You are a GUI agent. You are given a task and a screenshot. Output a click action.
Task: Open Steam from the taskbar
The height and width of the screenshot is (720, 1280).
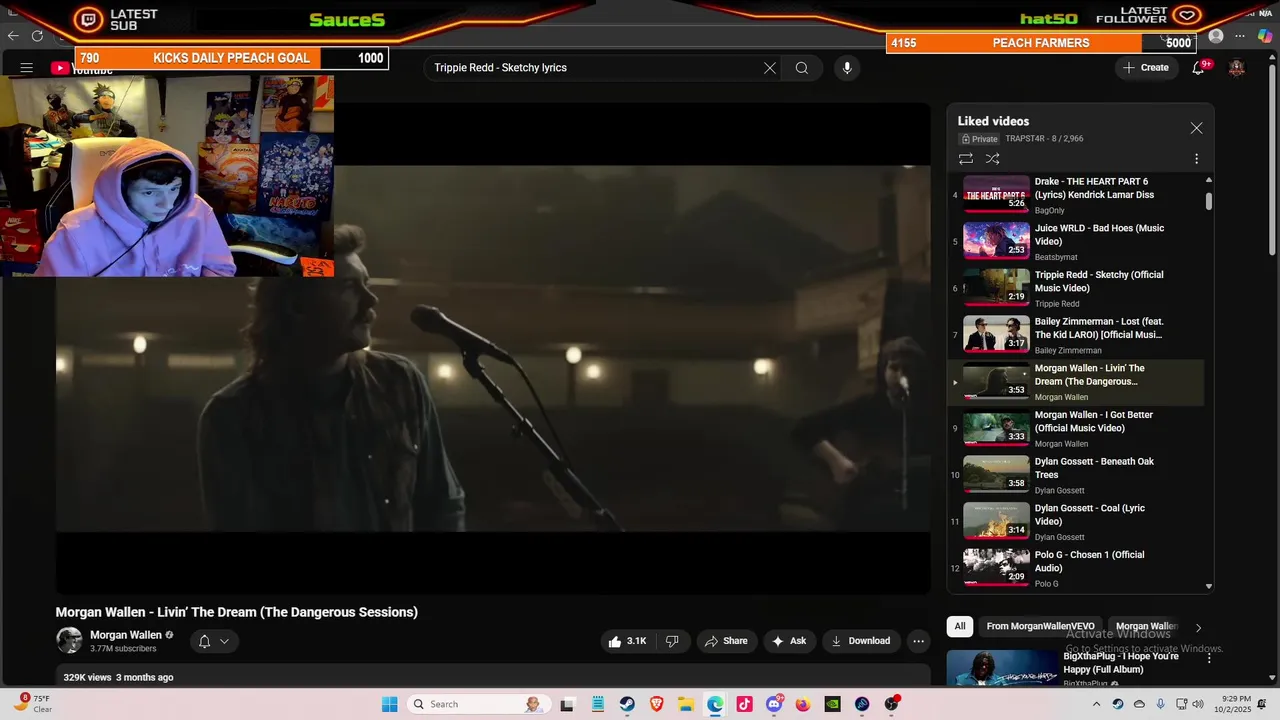pos(627,704)
